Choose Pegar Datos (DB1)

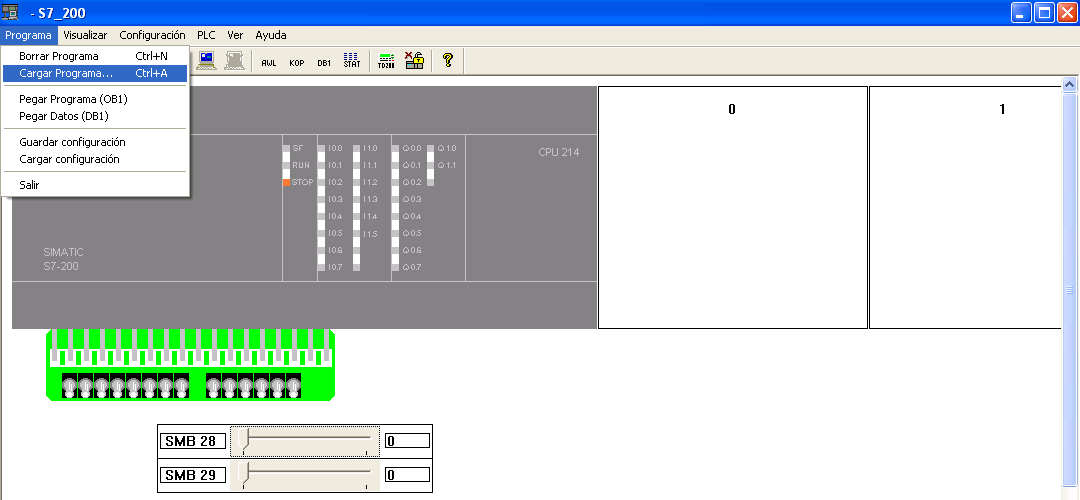95,116
